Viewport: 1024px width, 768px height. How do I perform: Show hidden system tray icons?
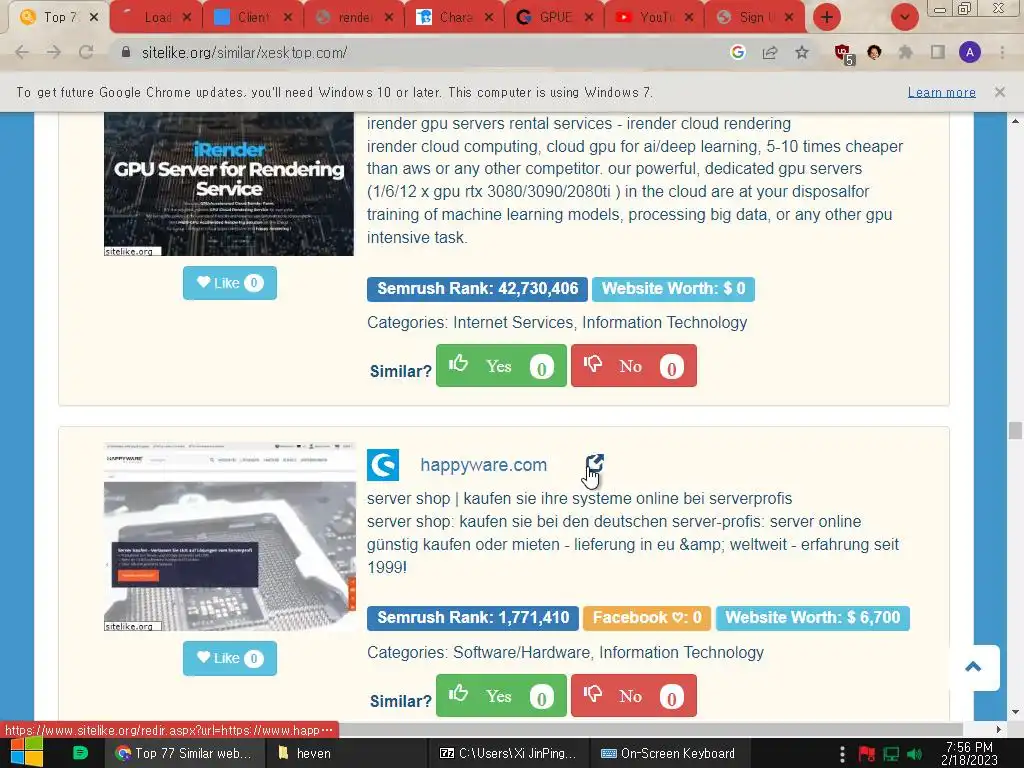point(842,754)
